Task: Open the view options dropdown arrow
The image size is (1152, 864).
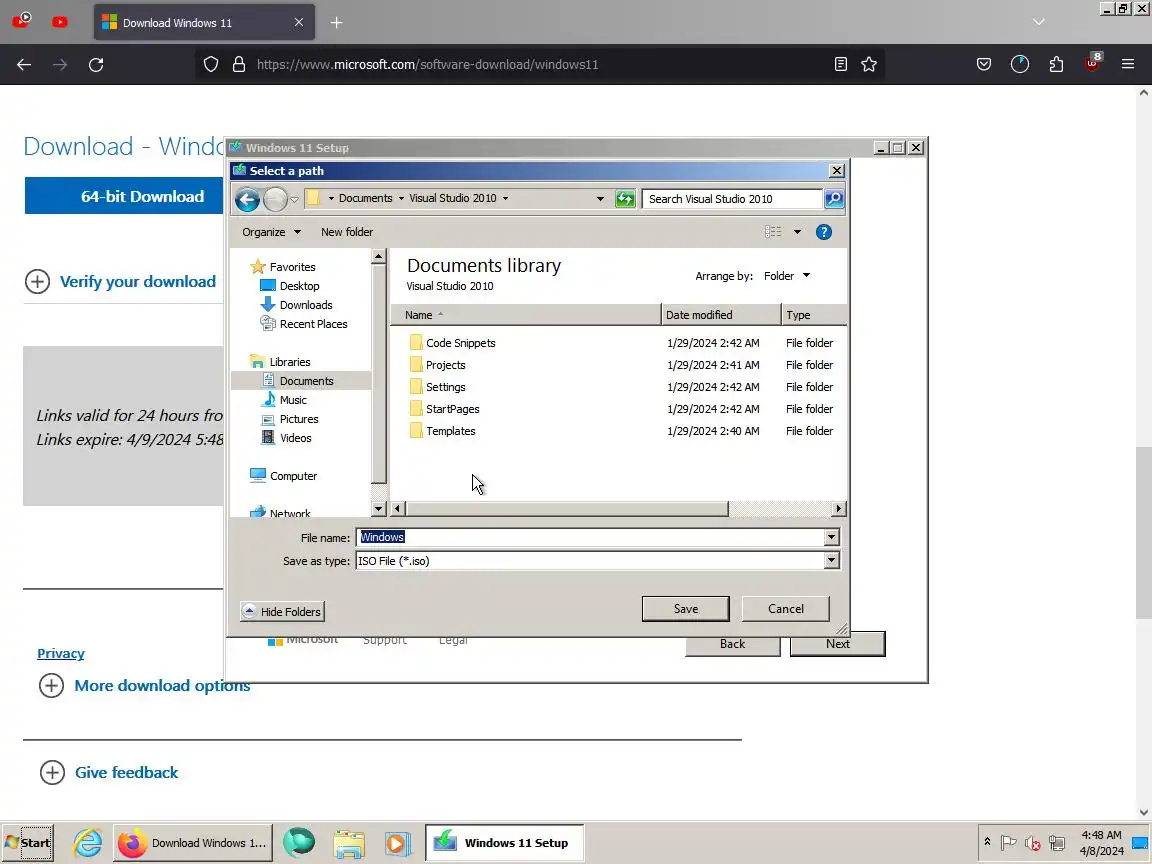Action: (x=797, y=232)
